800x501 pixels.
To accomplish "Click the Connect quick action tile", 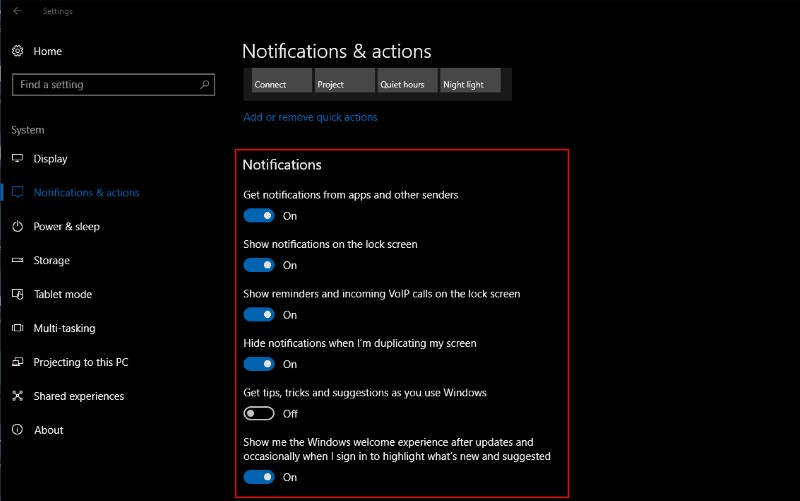I will (282, 80).
